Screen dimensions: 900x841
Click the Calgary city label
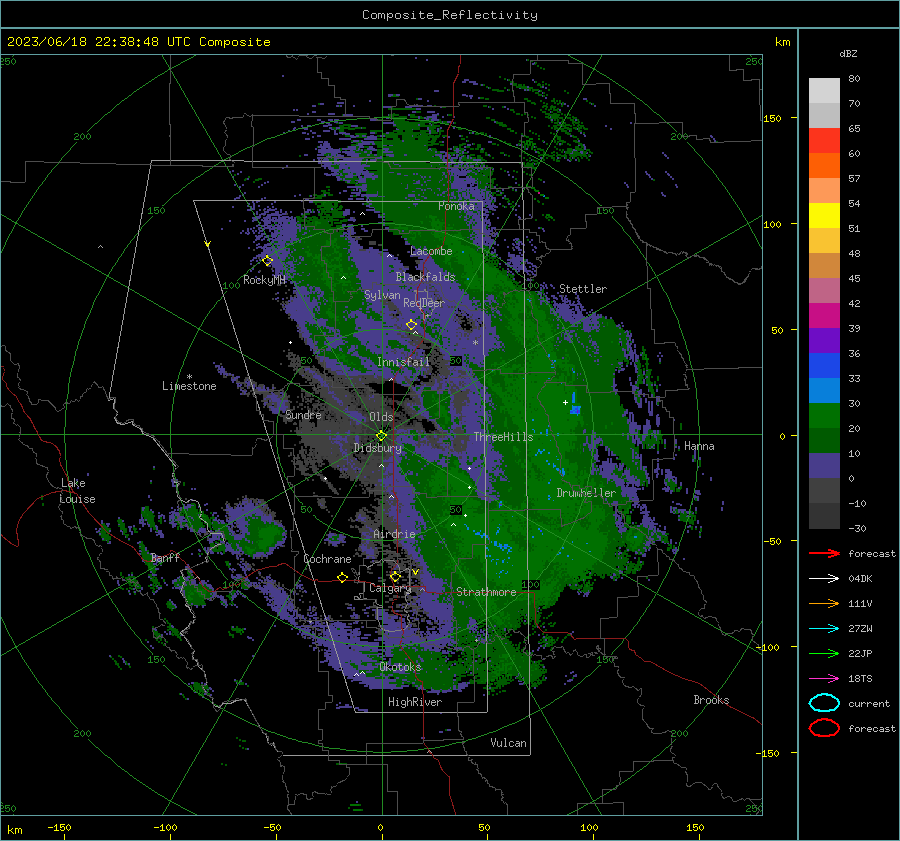pyautogui.click(x=390, y=588)
